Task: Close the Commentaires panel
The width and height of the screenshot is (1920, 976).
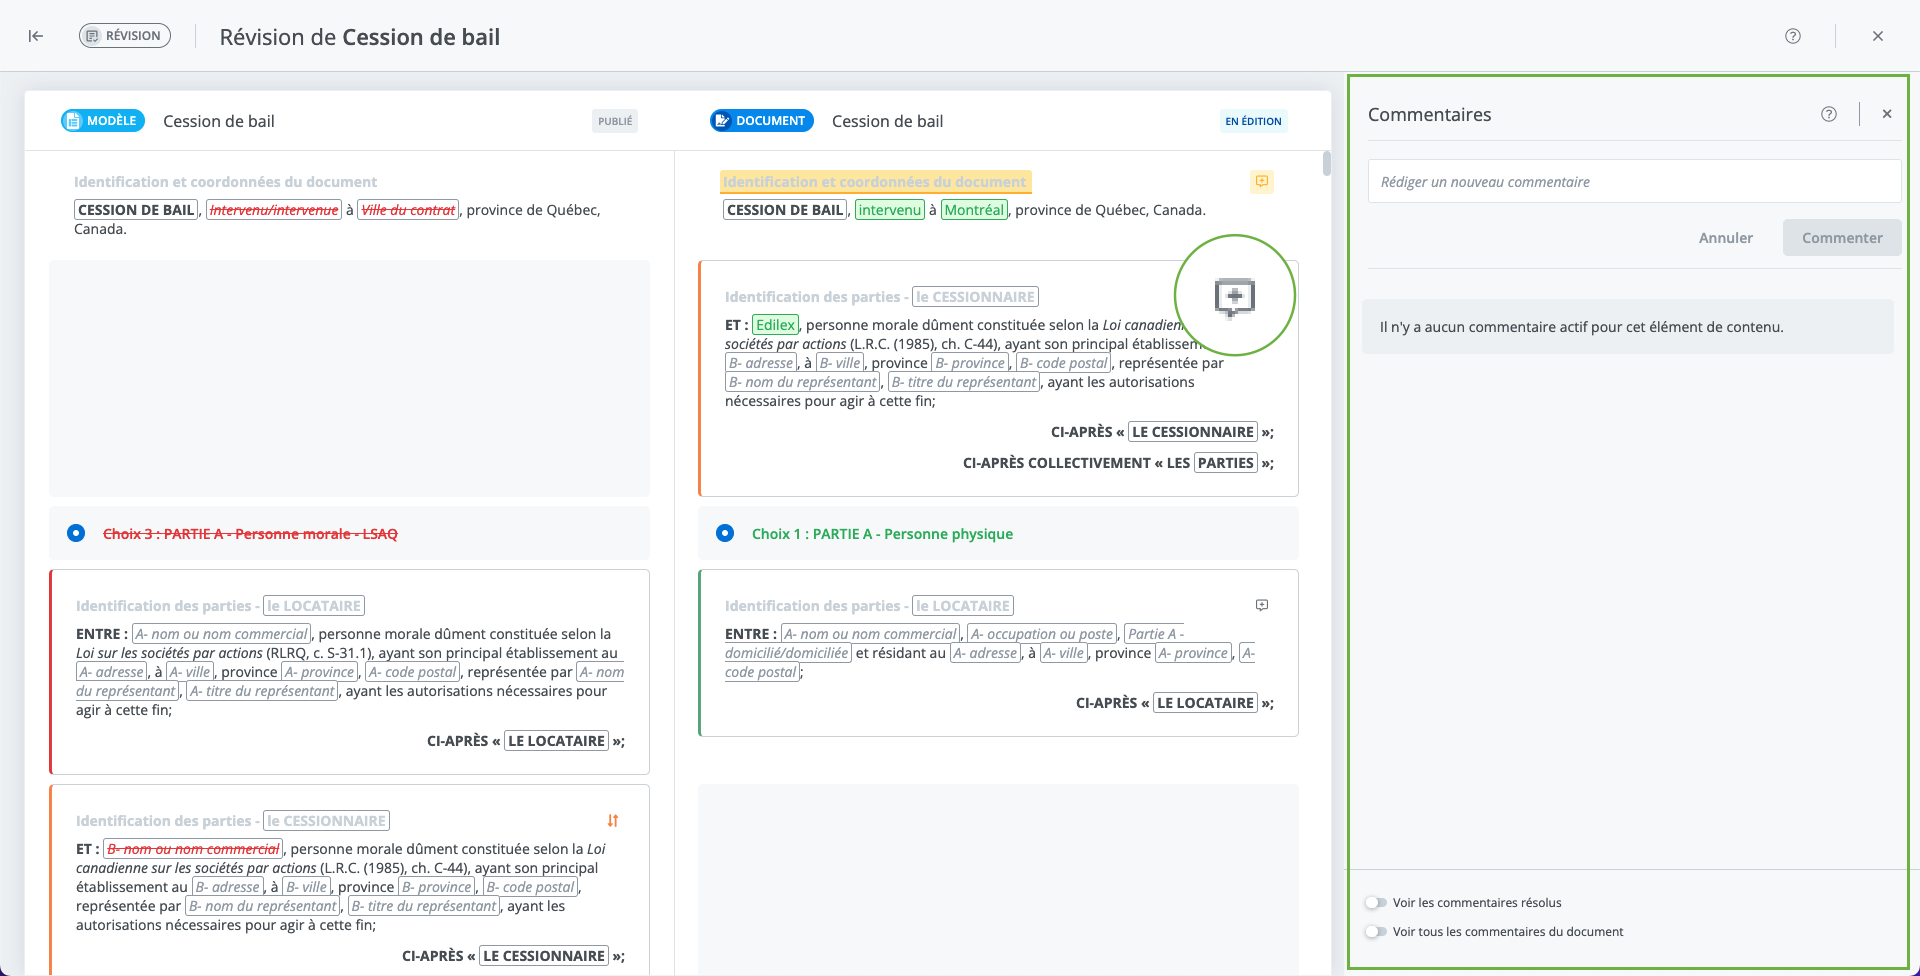Action: tap(1887, 114)
